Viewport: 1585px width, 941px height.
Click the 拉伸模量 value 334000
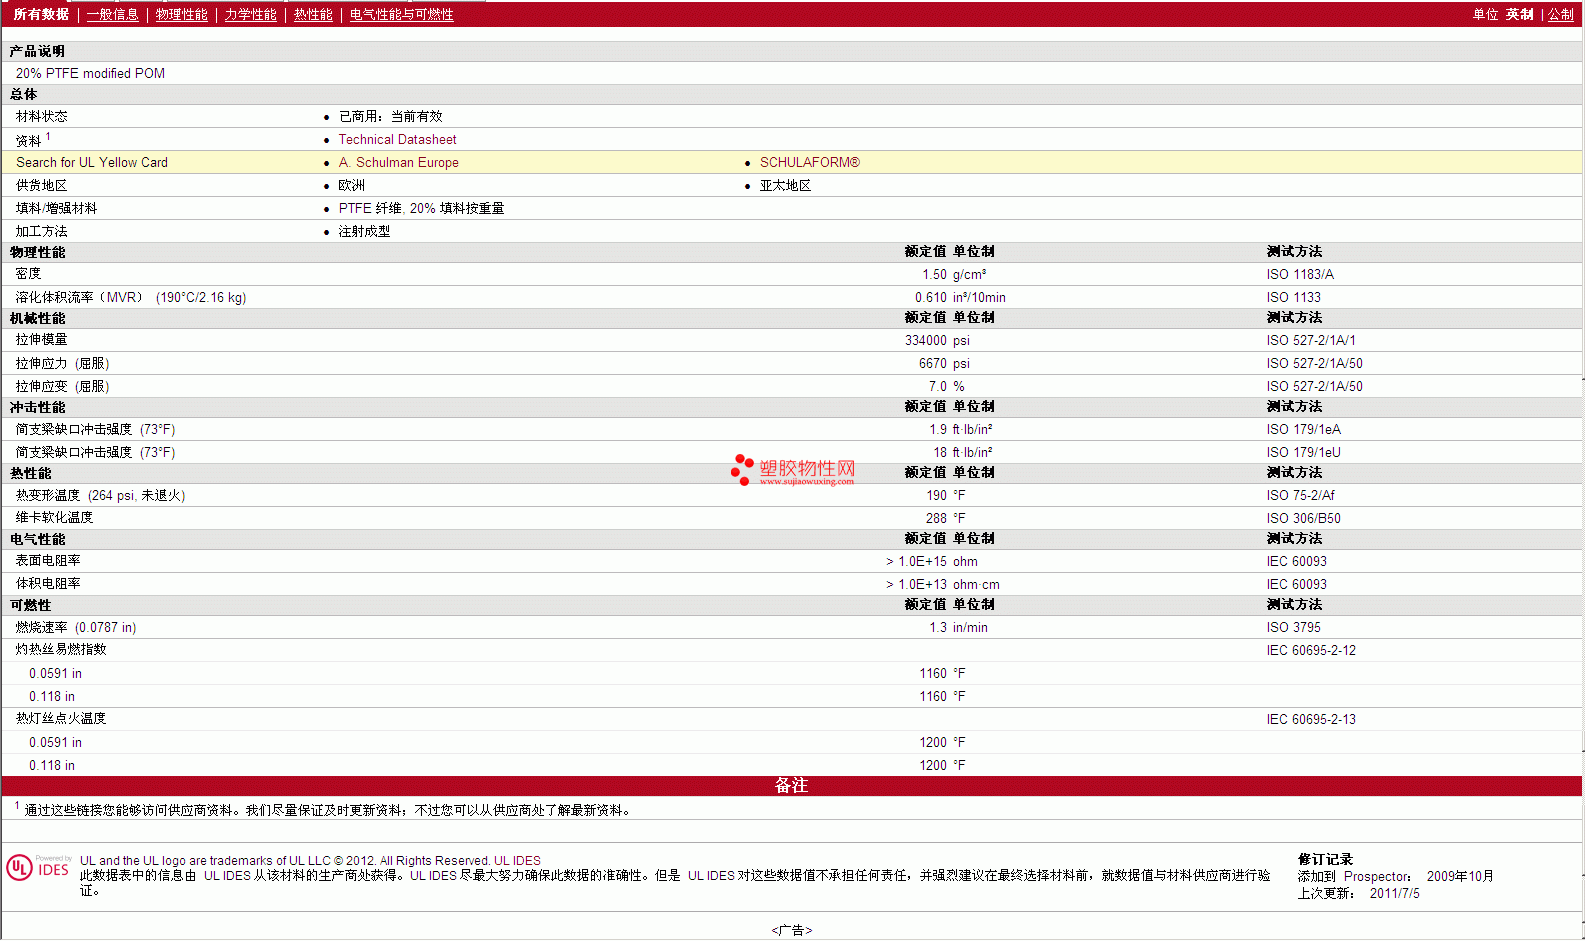(x=925, y=341)
